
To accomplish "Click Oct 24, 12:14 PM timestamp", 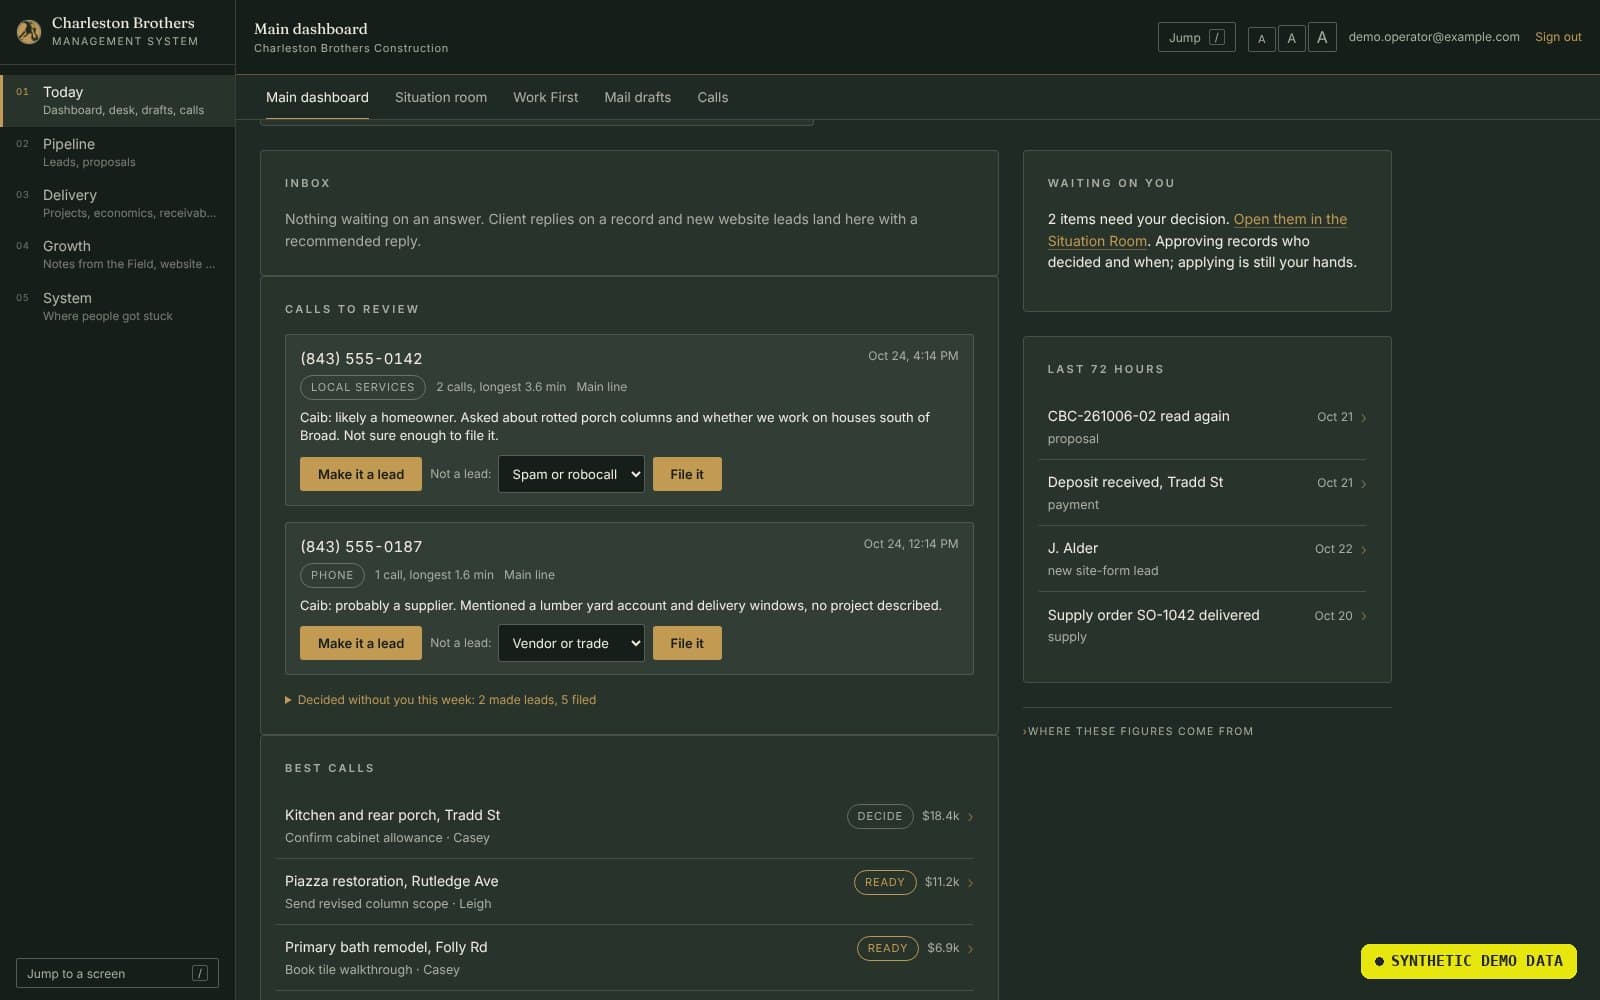I will click(x=910, y=544).
